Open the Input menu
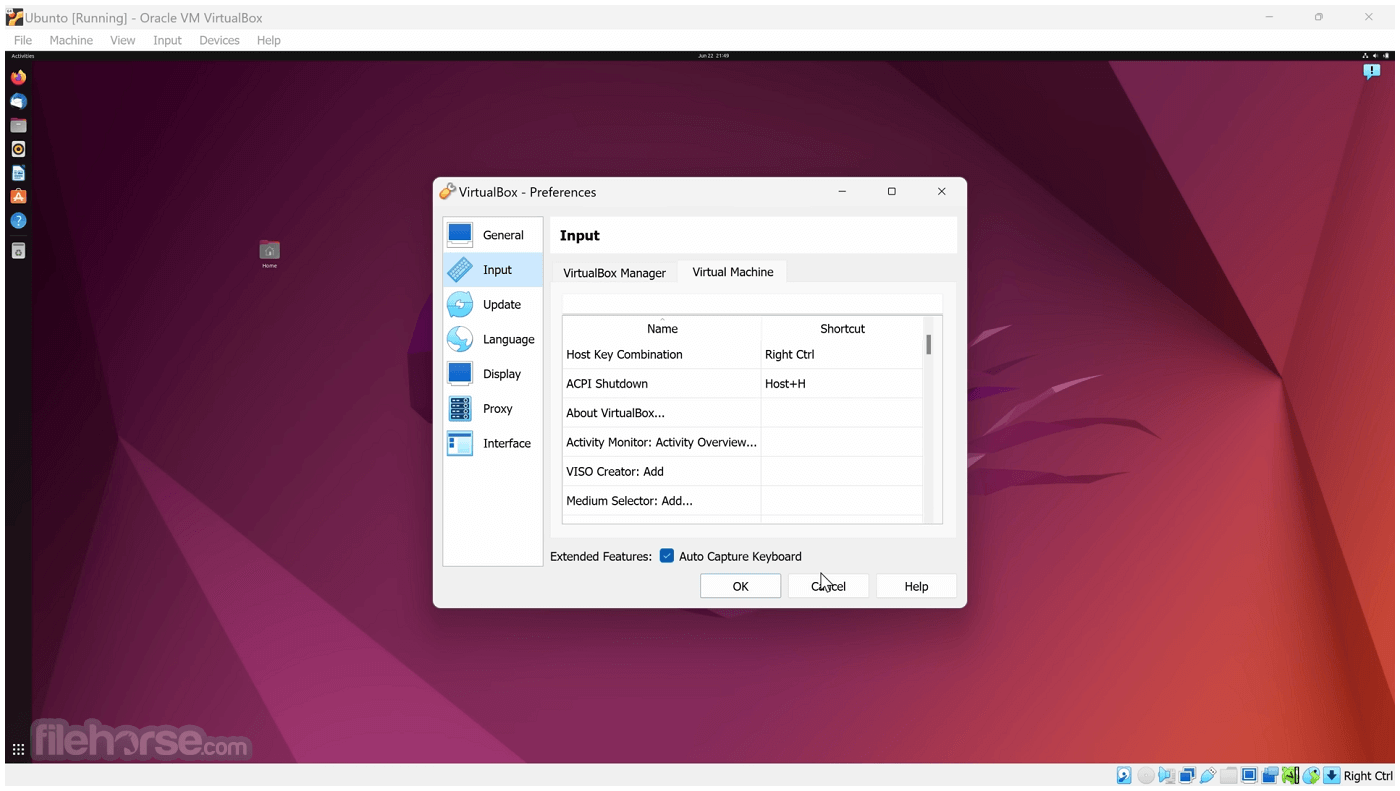 pos(167,40)
